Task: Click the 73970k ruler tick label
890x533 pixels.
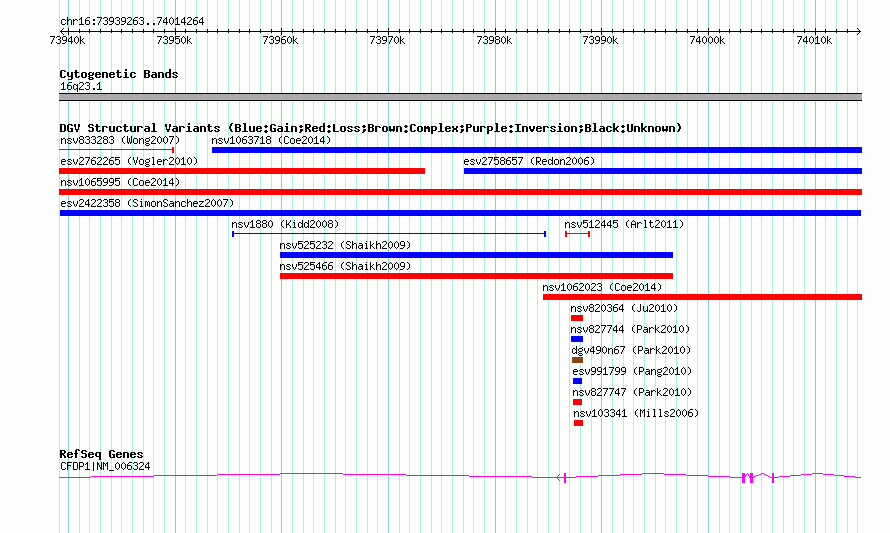Action: tap(387, 40)
